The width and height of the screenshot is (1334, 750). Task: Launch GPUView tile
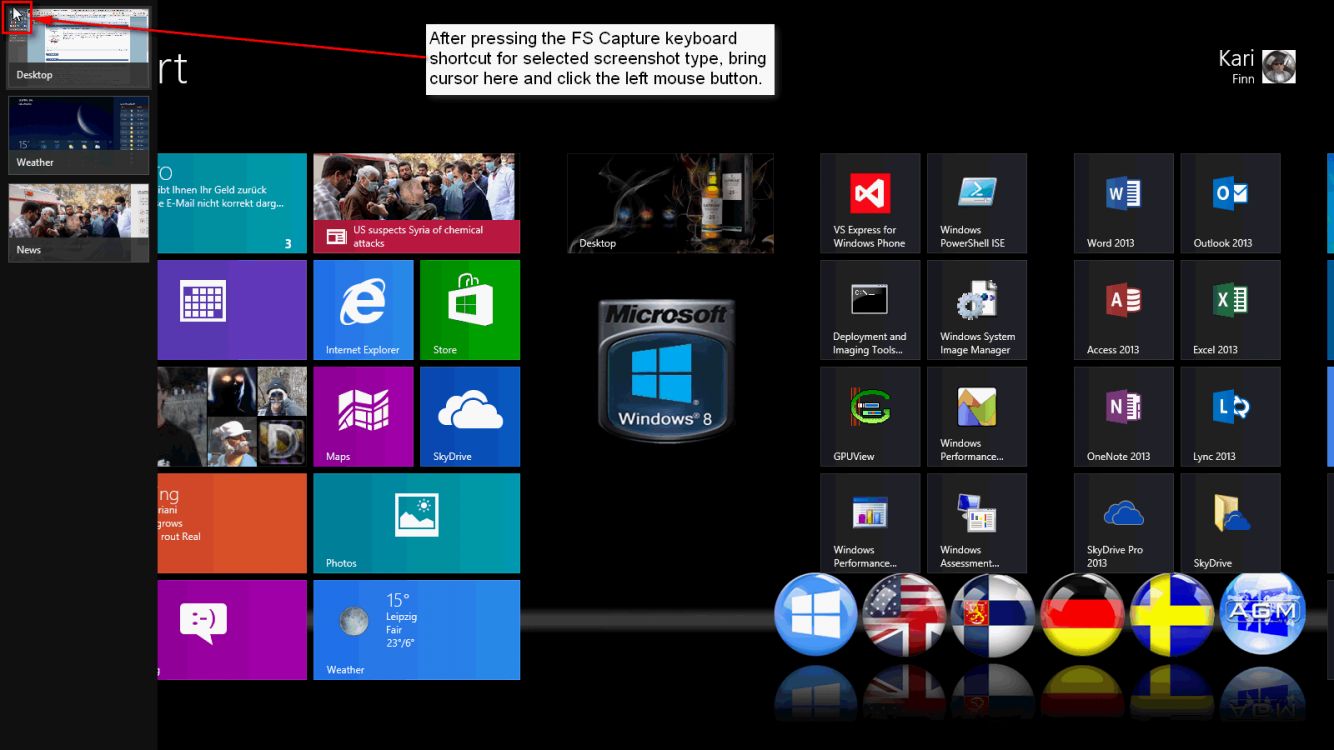[x=870, y=416]
